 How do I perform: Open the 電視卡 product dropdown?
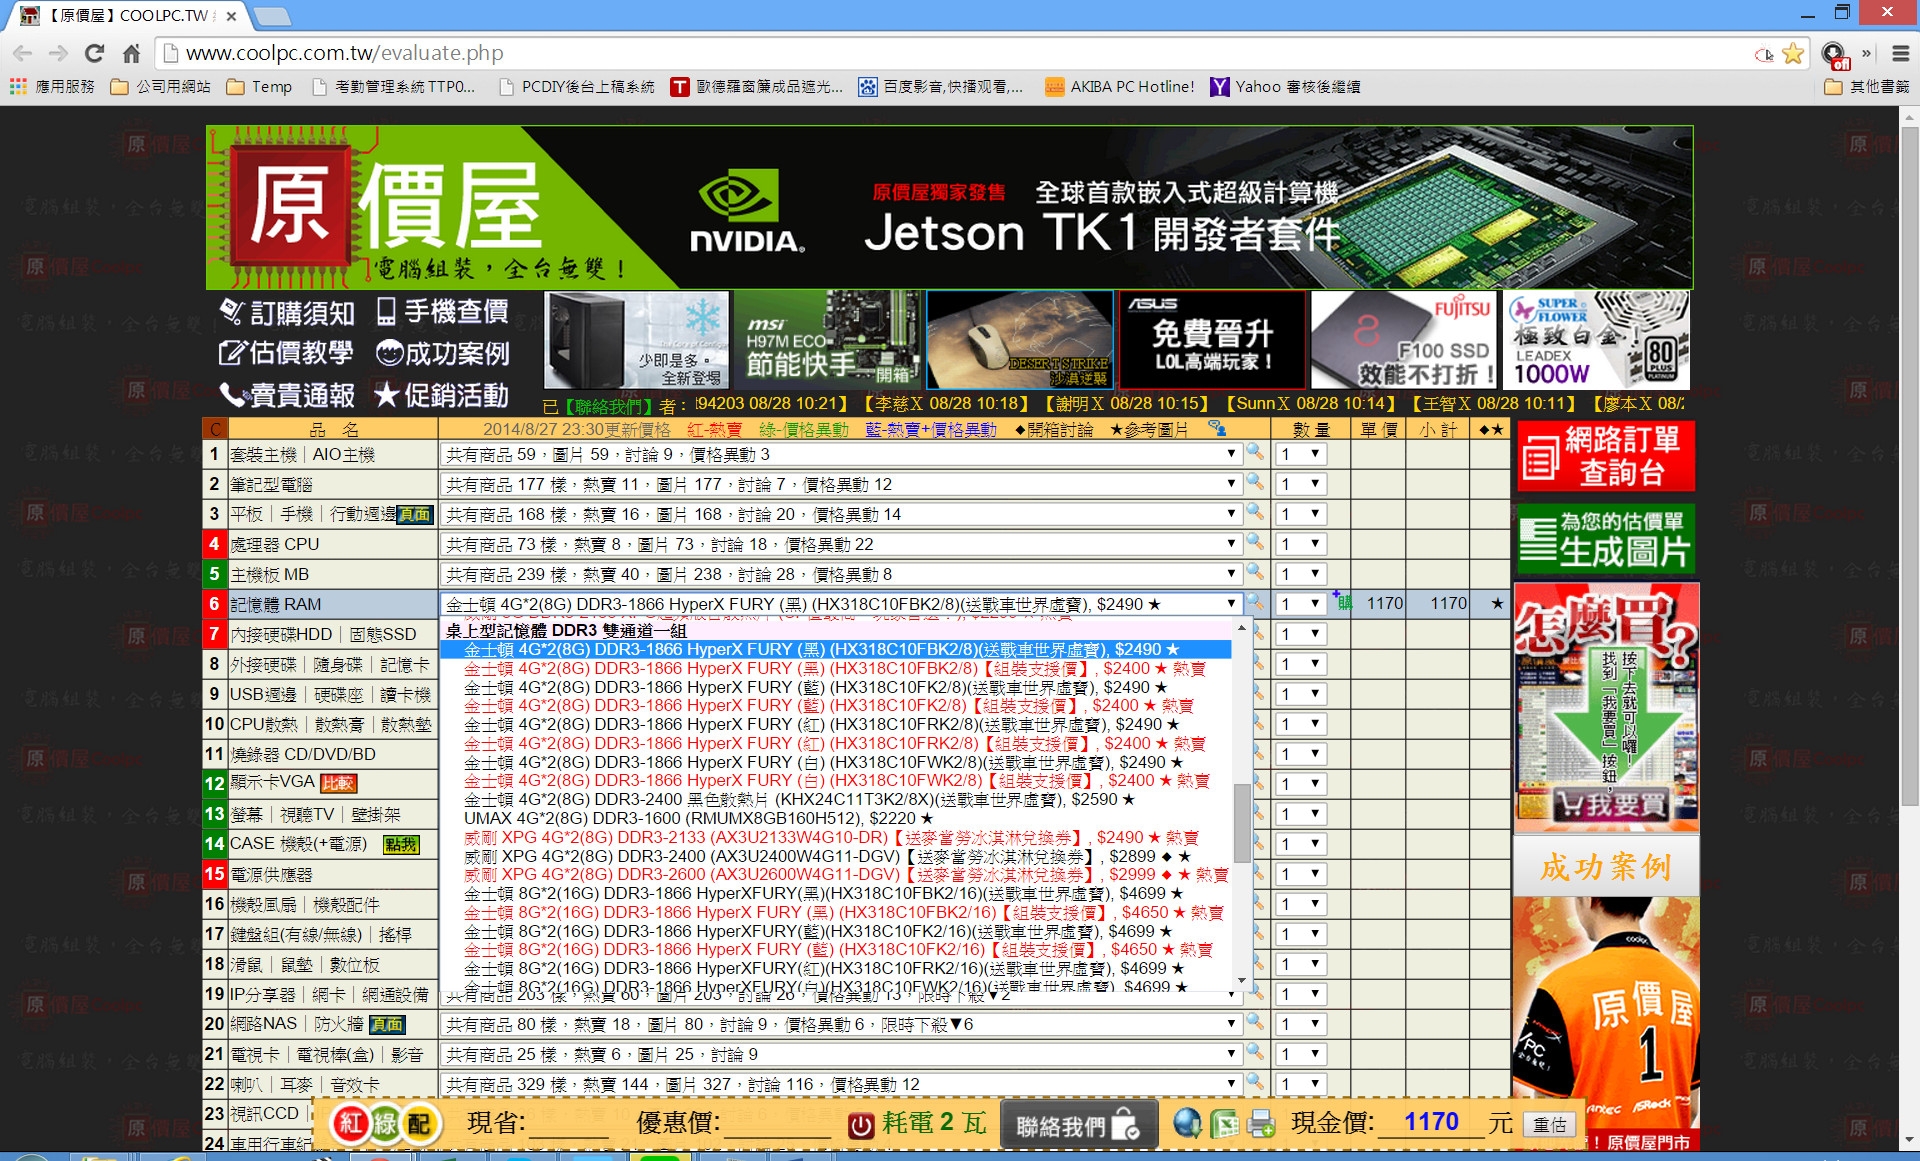click(841, 1054)
